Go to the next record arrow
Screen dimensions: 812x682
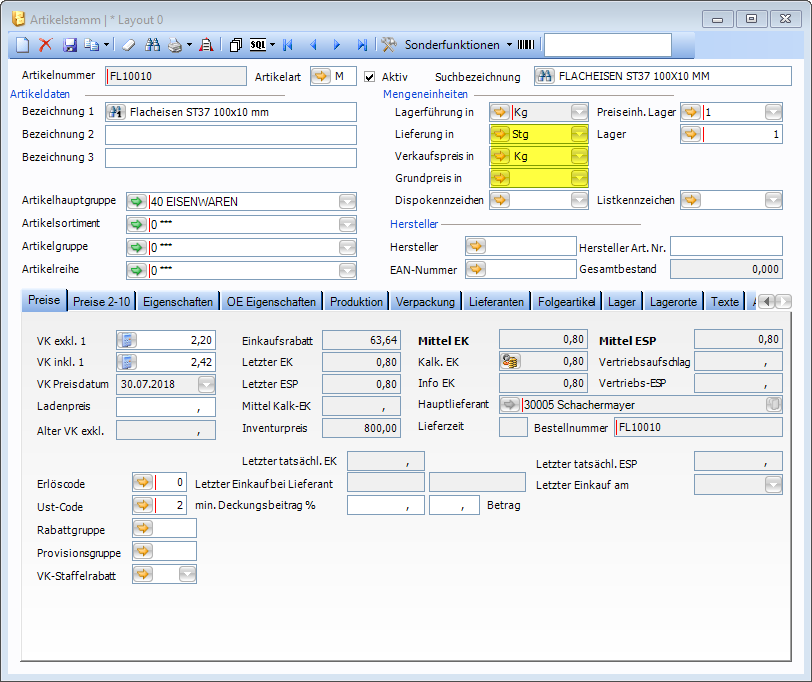coord(337,45)
